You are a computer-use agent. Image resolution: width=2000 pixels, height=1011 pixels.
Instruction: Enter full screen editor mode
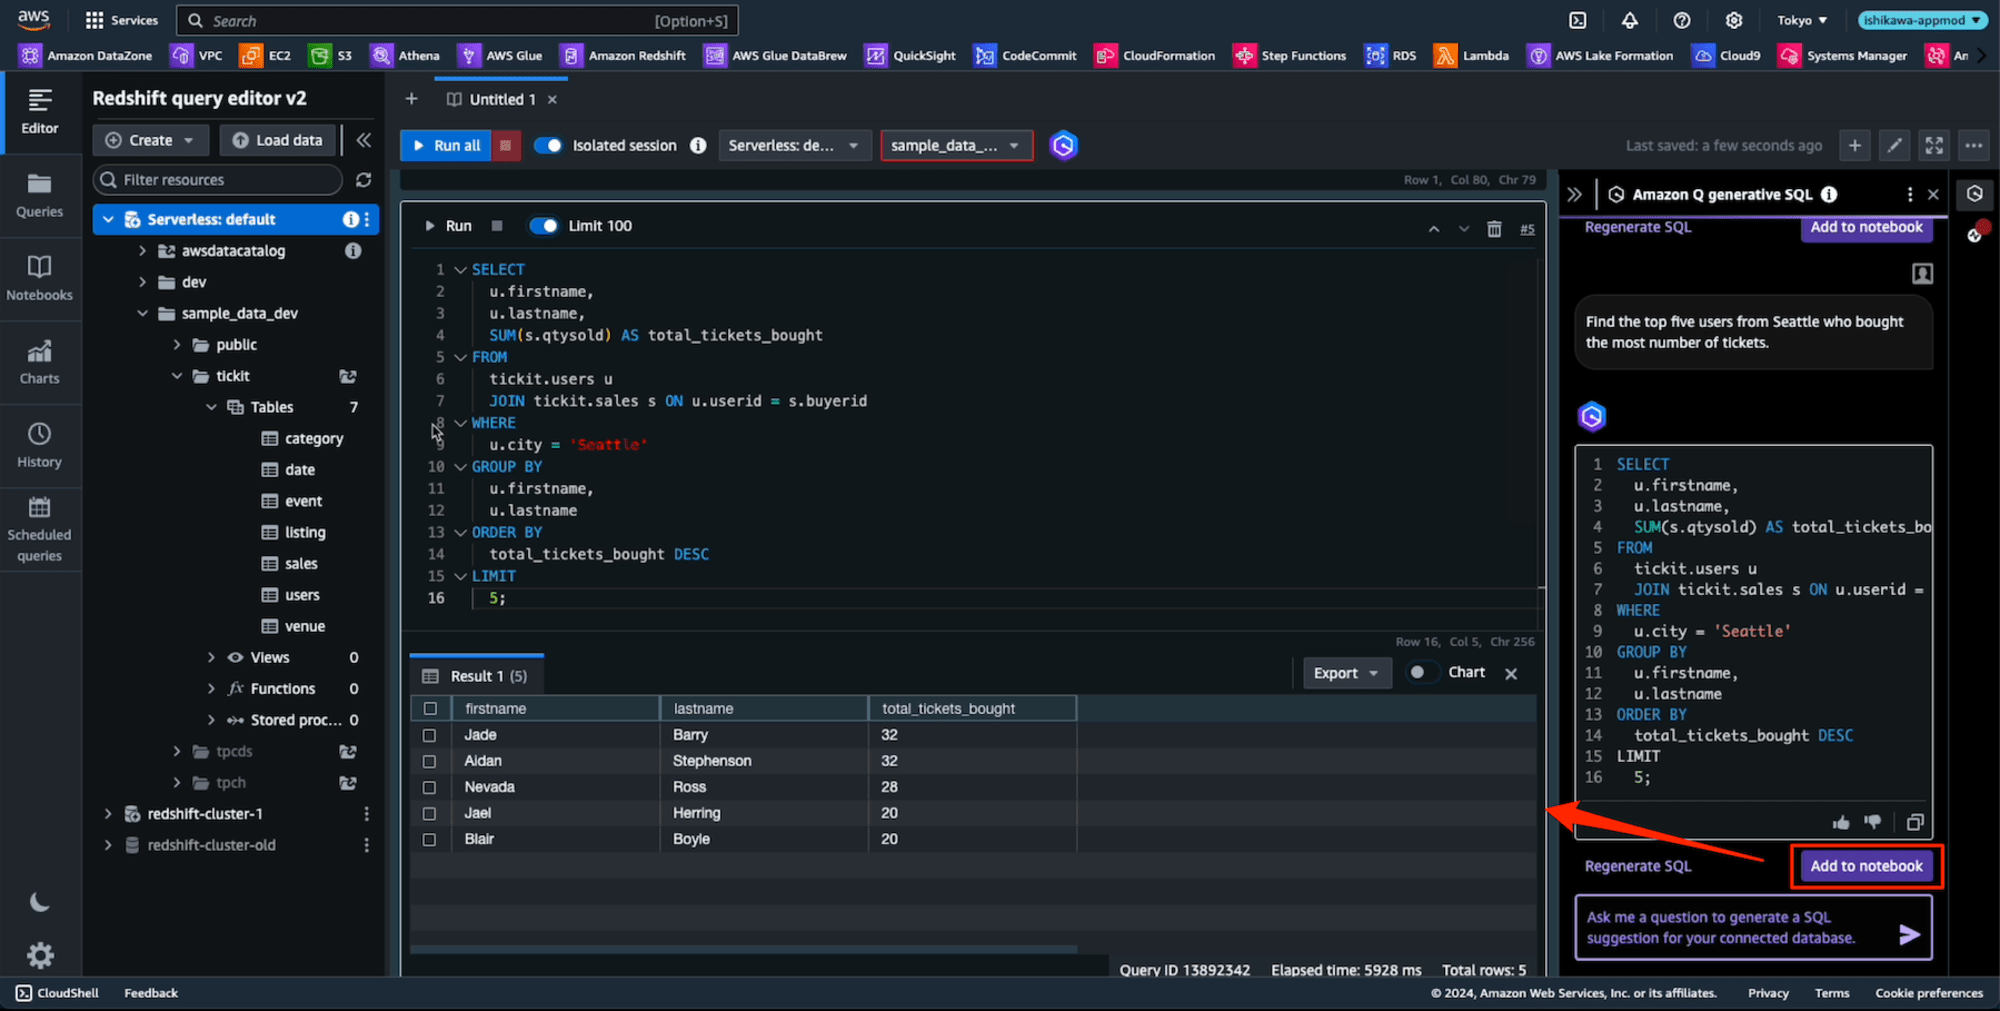(1934, 145)
